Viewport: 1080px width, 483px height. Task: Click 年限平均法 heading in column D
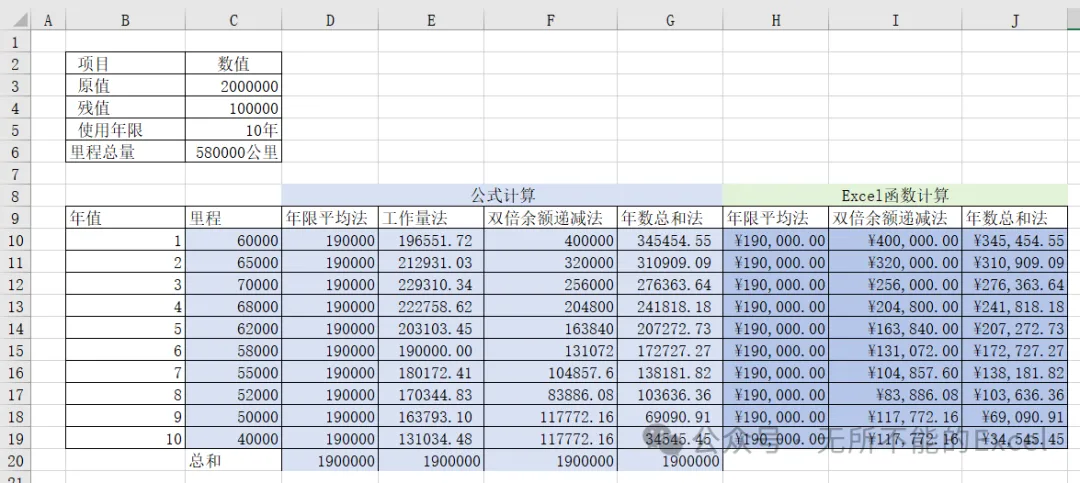click(330, 218)
